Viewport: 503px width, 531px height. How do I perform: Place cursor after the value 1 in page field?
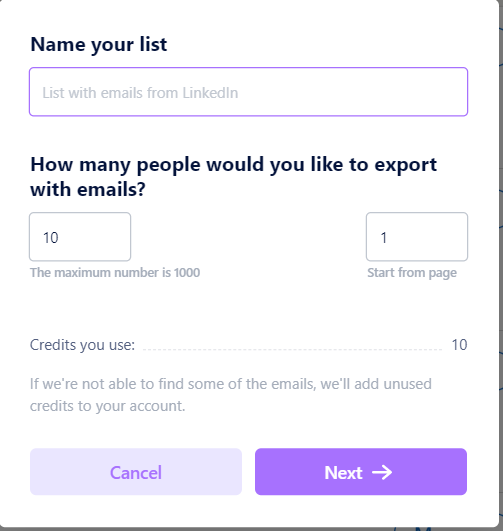coord(388,238)
